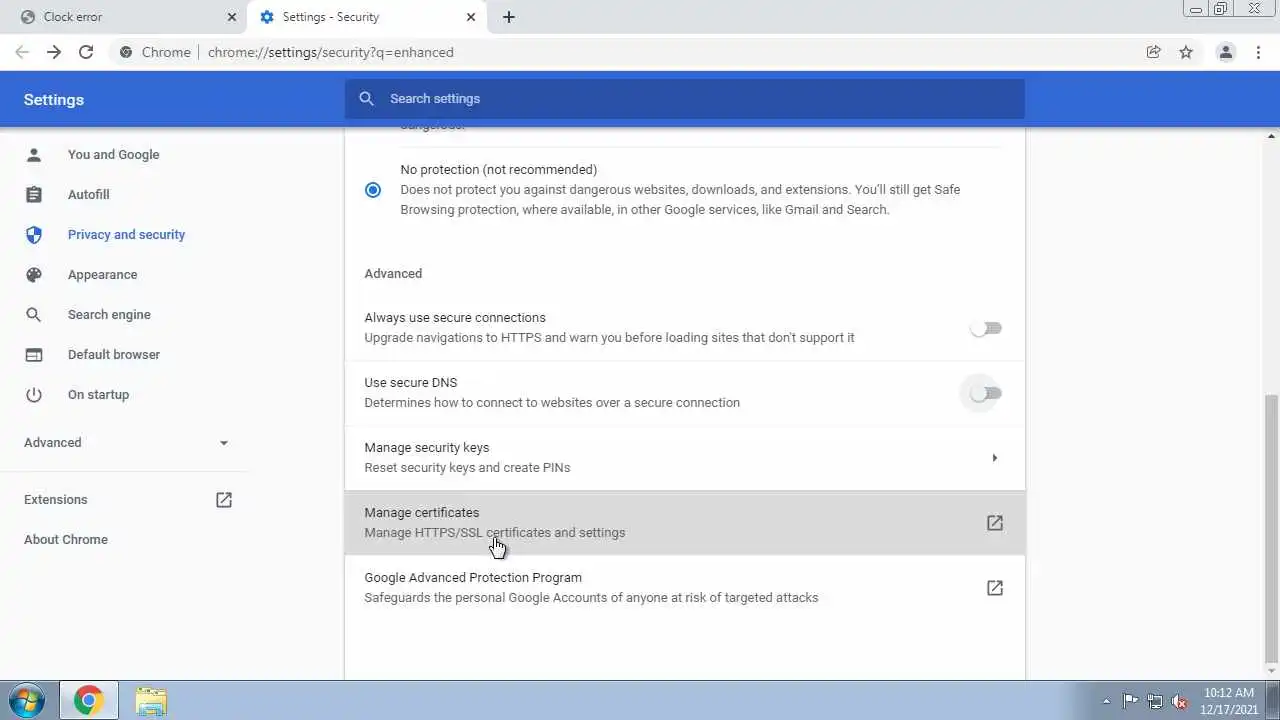Image resolution: width=1280 pixels, height=720 pixels.
Task: Click Google Advanced Protection Program row
Action: pos(685,588)
